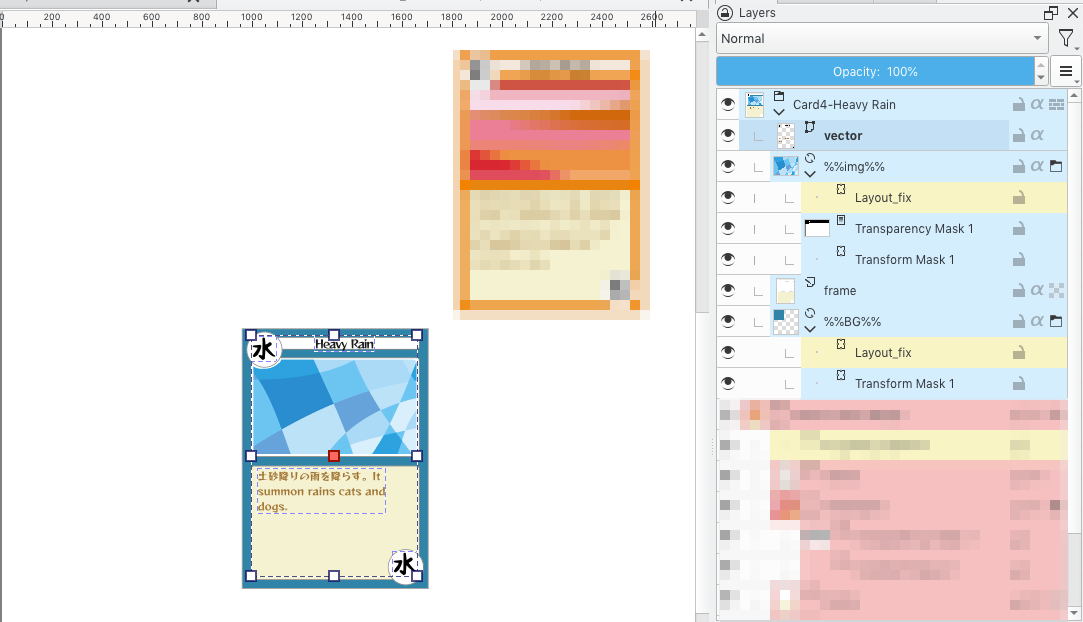
Task: Select the %%img%% layer row
Action: click(919, 166)
